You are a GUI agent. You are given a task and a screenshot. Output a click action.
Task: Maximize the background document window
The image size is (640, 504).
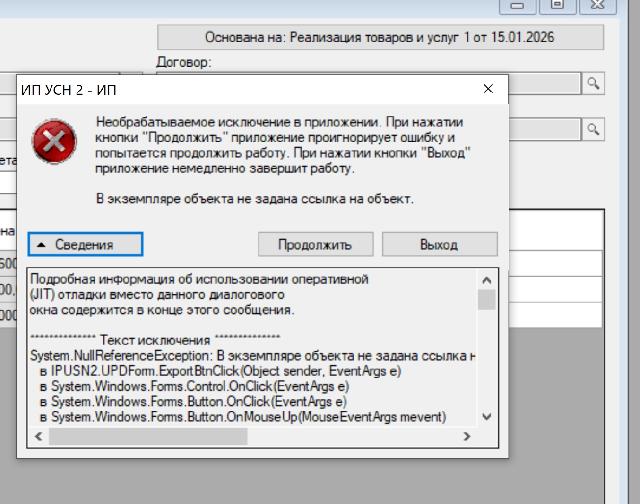(x=558, y=5)
